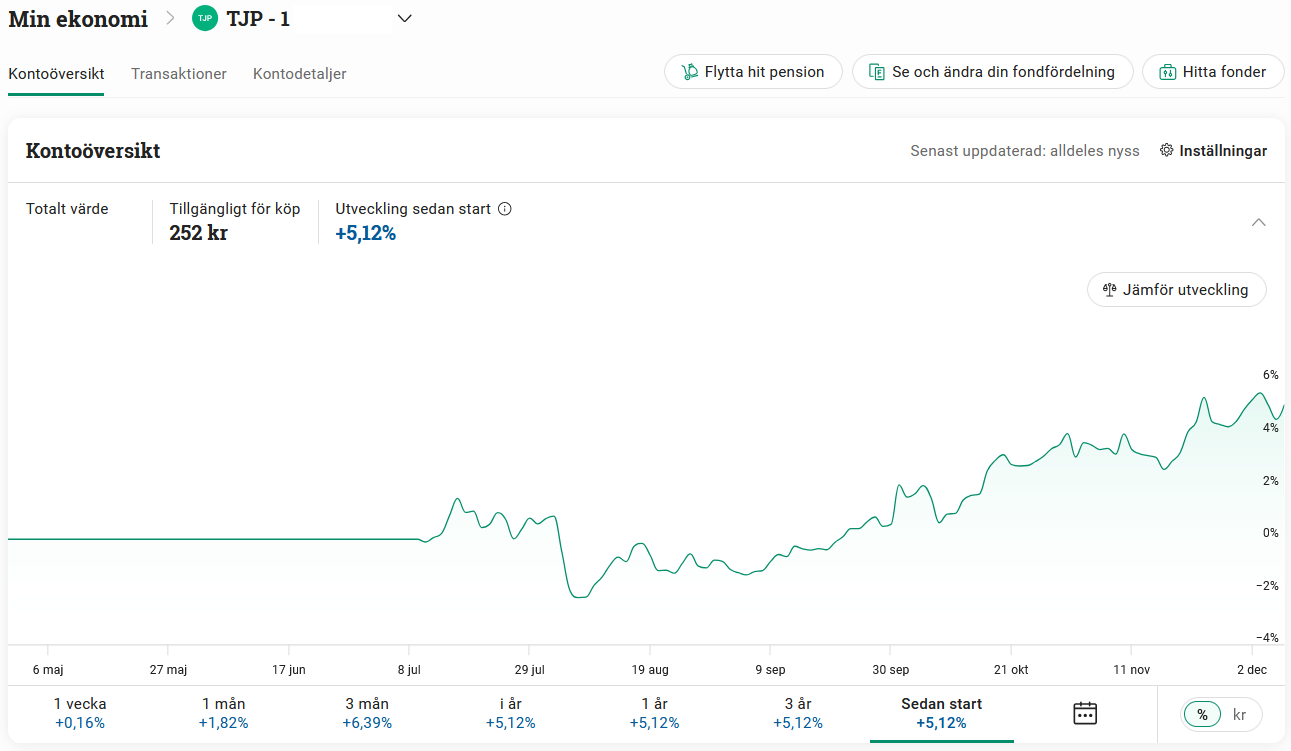Click the green TJP account badge
1291x751 pixels.
204,18
